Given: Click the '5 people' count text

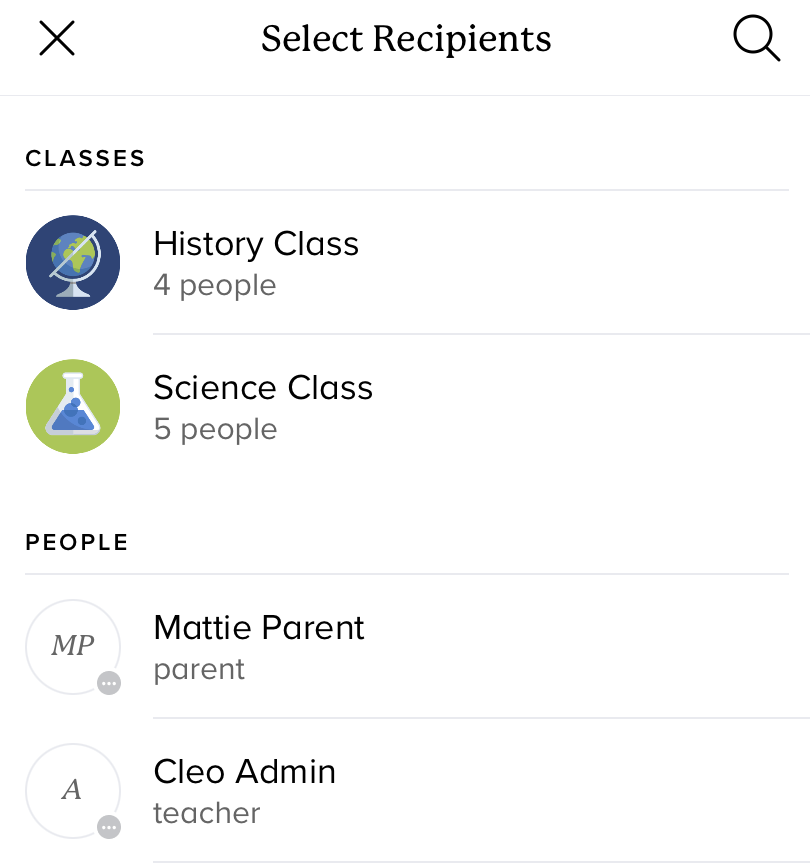Looking at the screenshot, I should pos(215,430).
